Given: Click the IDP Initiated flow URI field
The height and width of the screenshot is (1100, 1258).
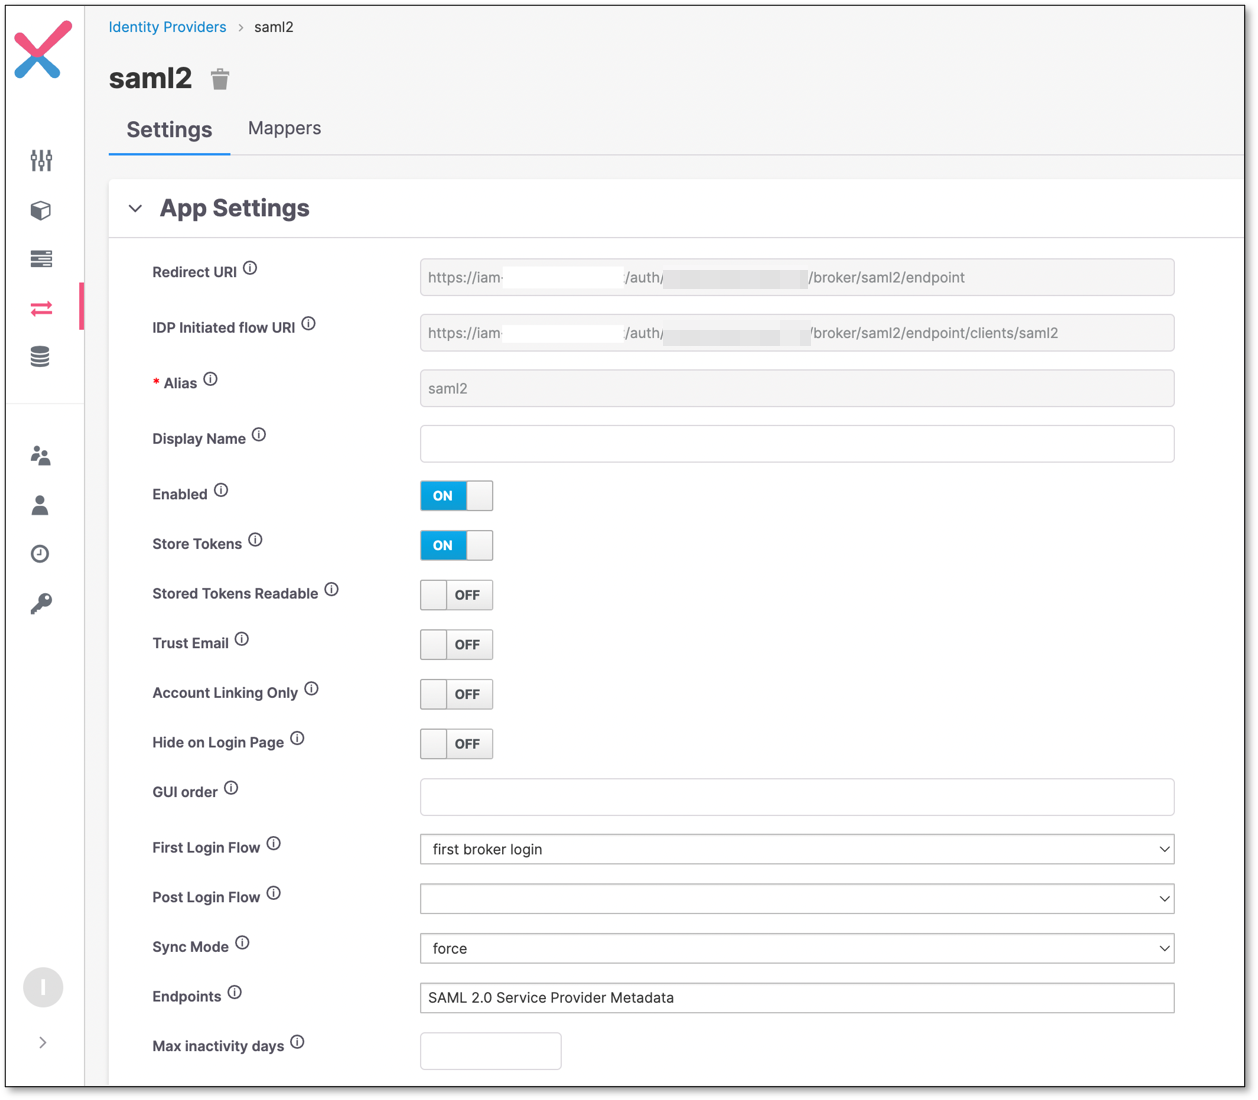Looking at the screenshot, I should click(797, 333).
